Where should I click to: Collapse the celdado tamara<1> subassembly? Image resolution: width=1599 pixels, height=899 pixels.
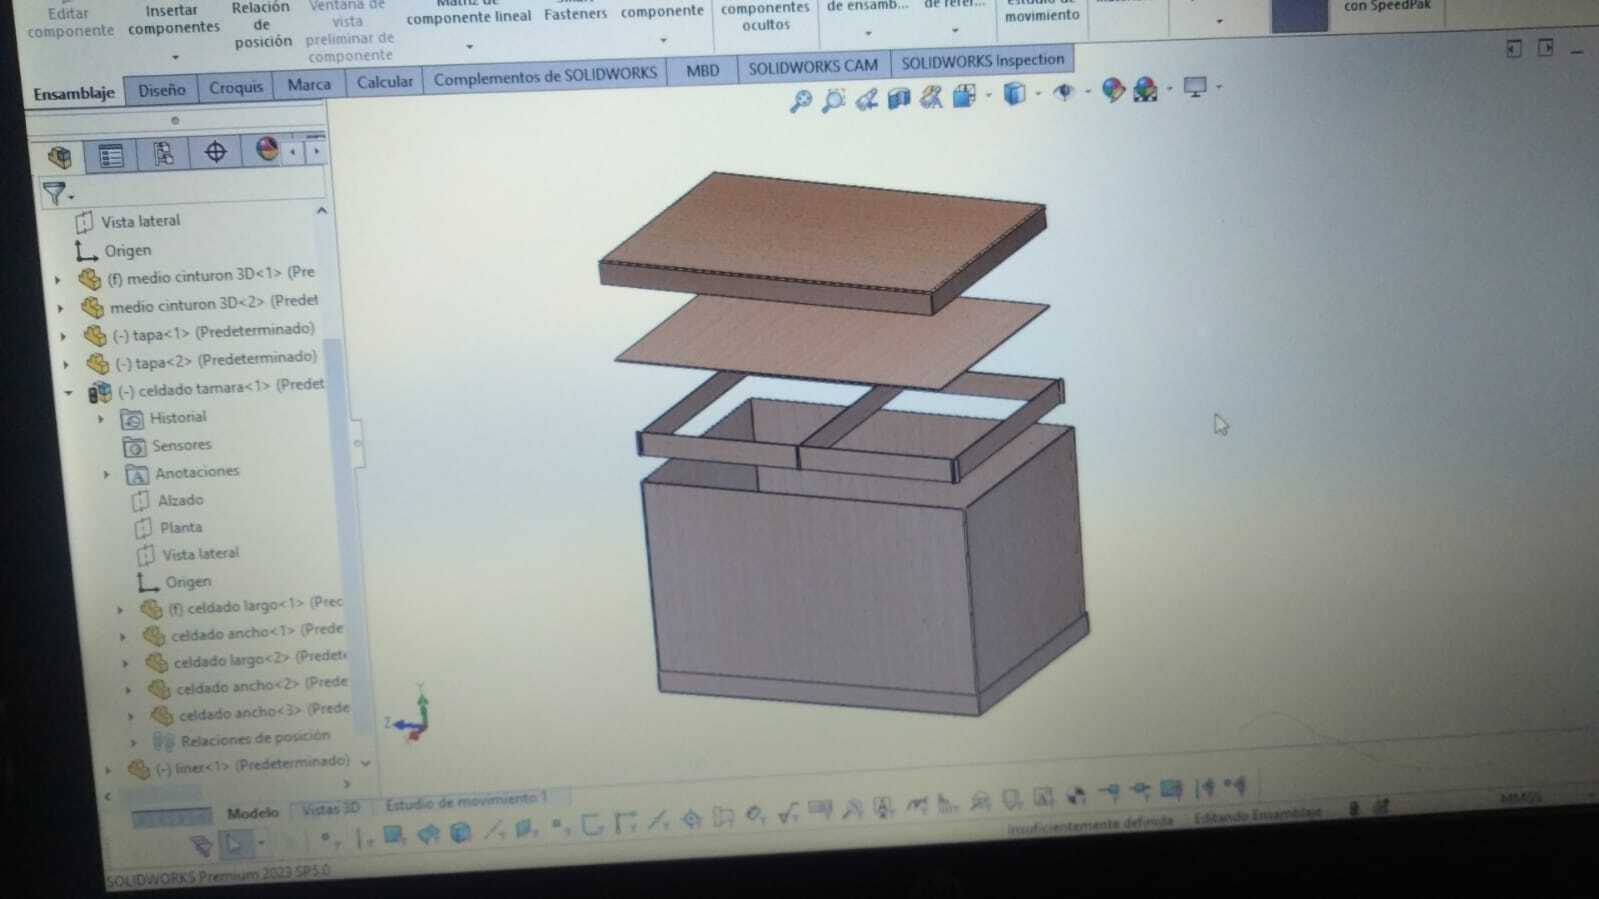pos(68,392)
